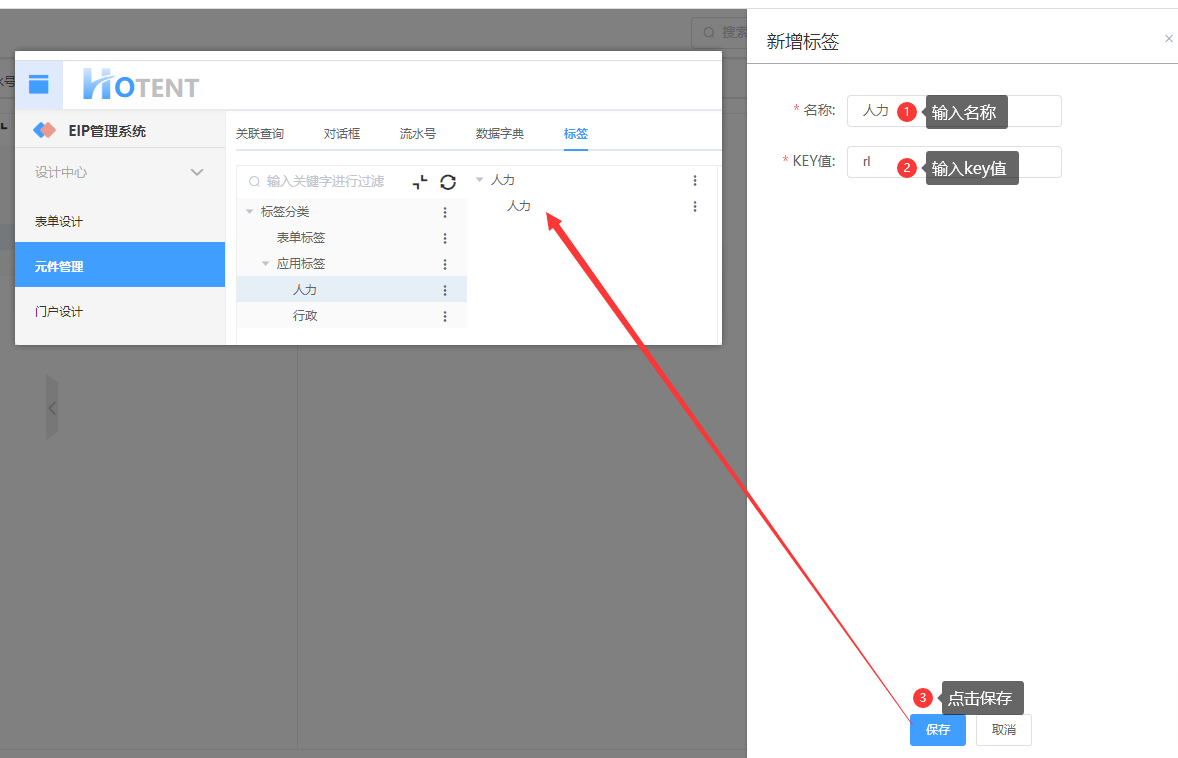
Task: Select the 标签 tab
Action: click(x=575, y=134)
